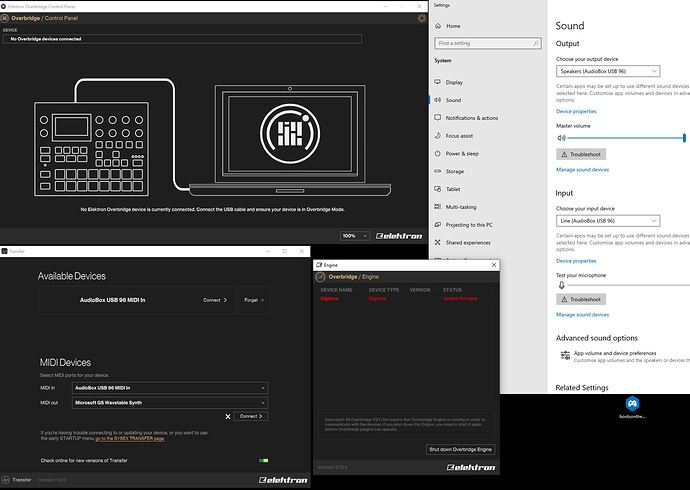Click Shut down Overbridge Engine button
Image resolution: width=690 pixels, height=490 pixels.
[x=460, y=449]
